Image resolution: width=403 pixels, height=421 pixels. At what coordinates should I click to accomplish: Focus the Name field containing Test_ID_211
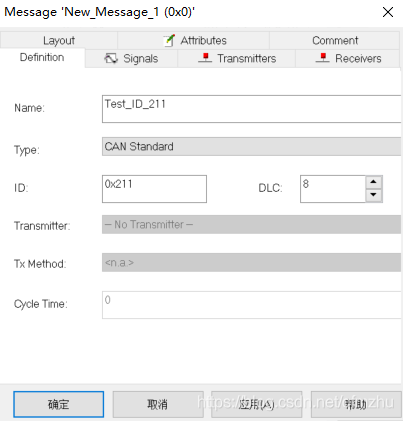click(251, 109)
